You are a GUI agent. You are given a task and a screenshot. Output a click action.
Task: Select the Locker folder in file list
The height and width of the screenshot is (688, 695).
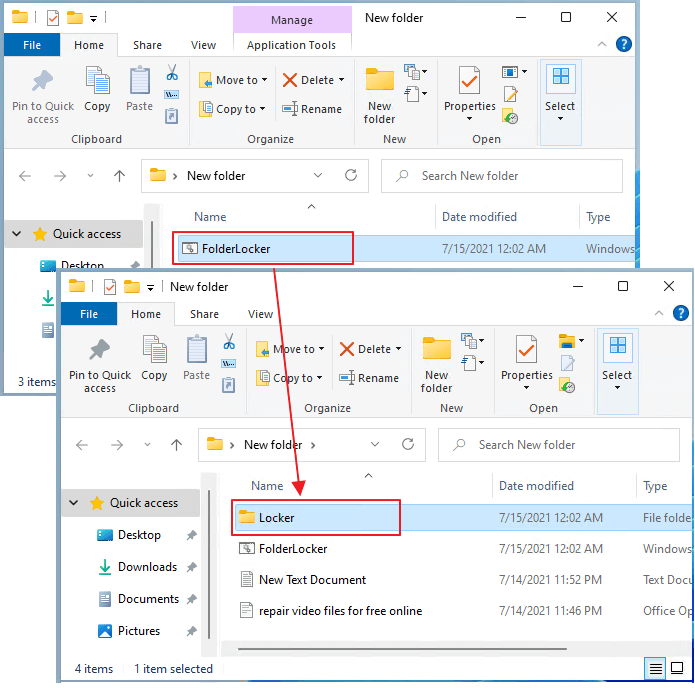(277, 517)
